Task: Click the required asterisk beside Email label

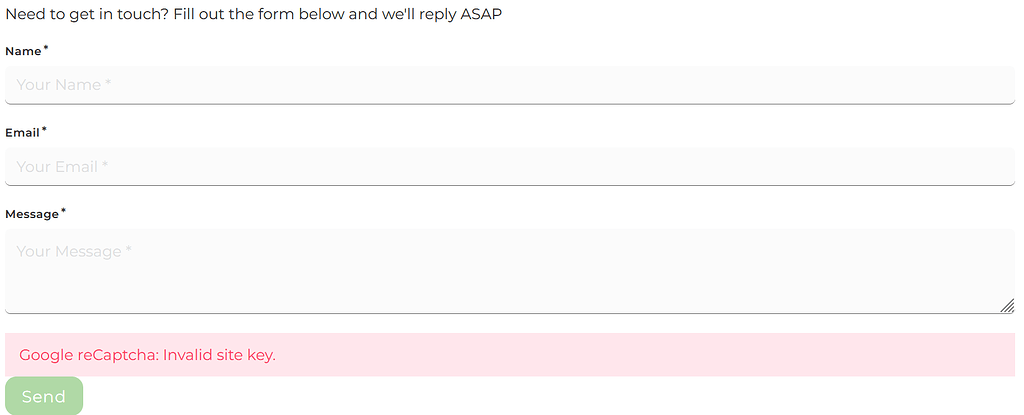Action: (44, 130)
